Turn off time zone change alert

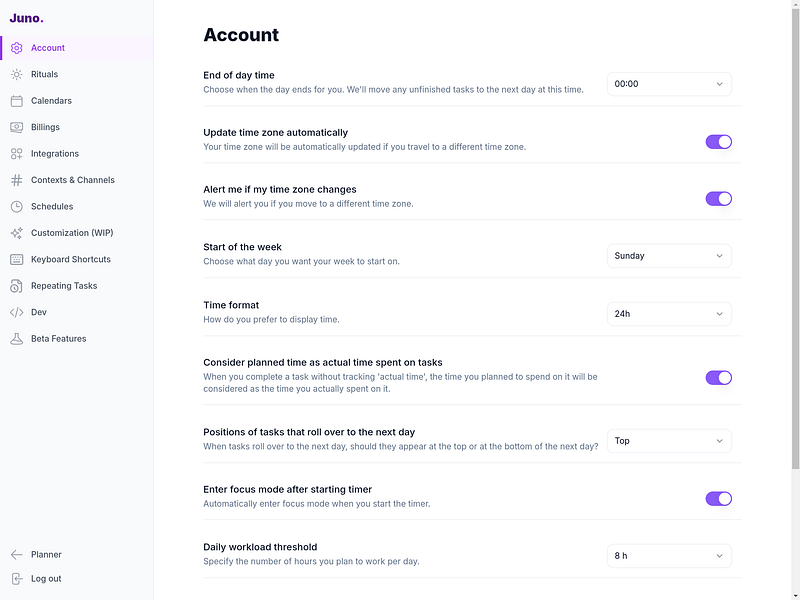[x=718, y=199]
